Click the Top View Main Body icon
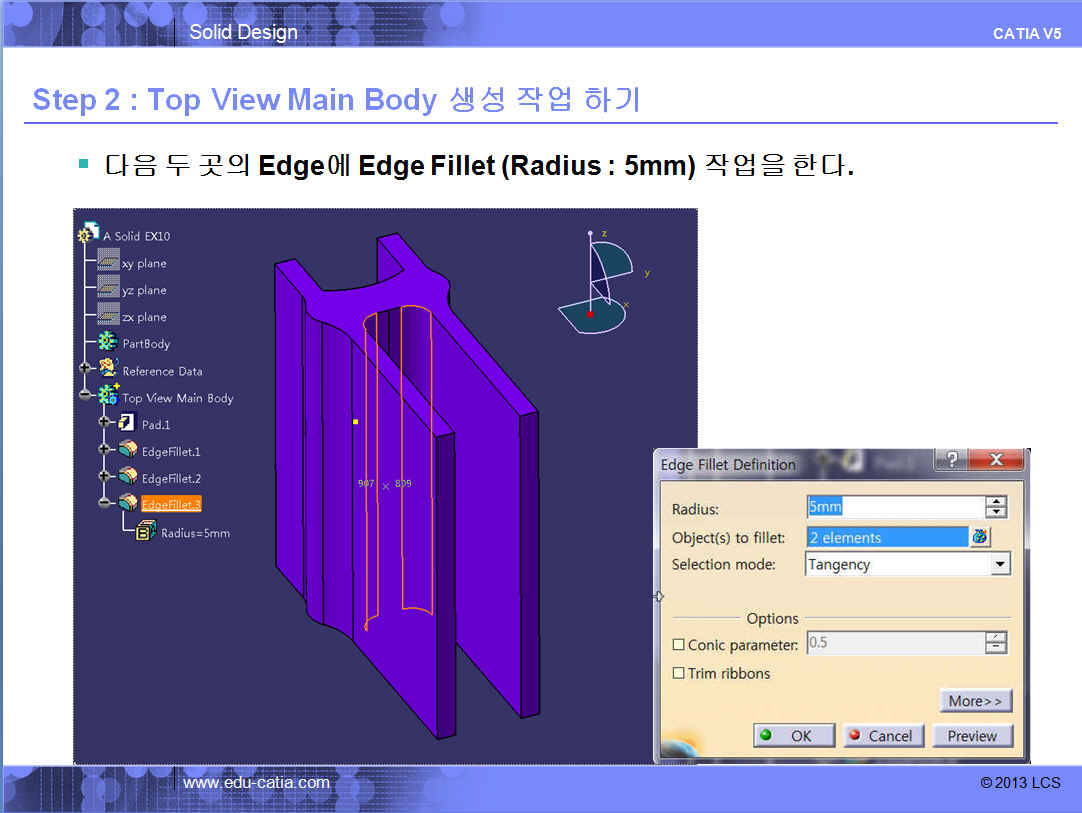1082x813 pixels. click(108, 395)
